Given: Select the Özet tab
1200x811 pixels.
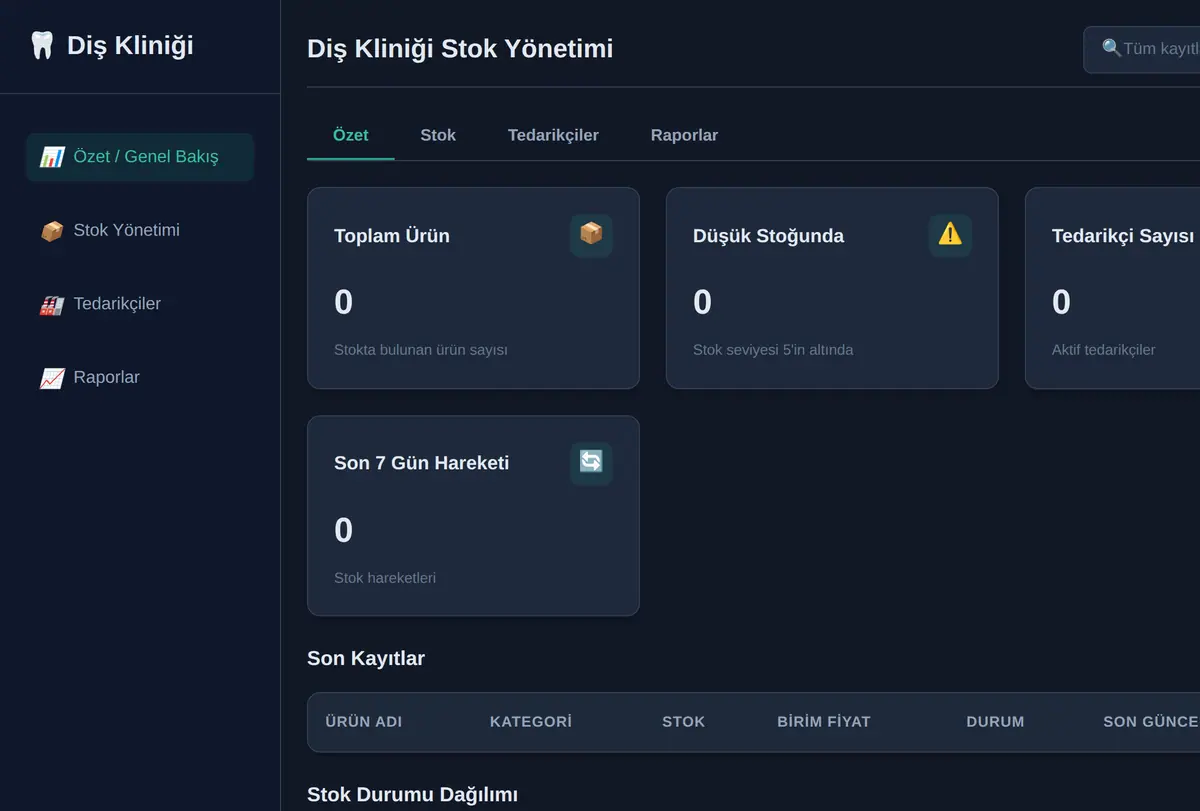Looking at the screenshot, I should click(x=351, y=135).
